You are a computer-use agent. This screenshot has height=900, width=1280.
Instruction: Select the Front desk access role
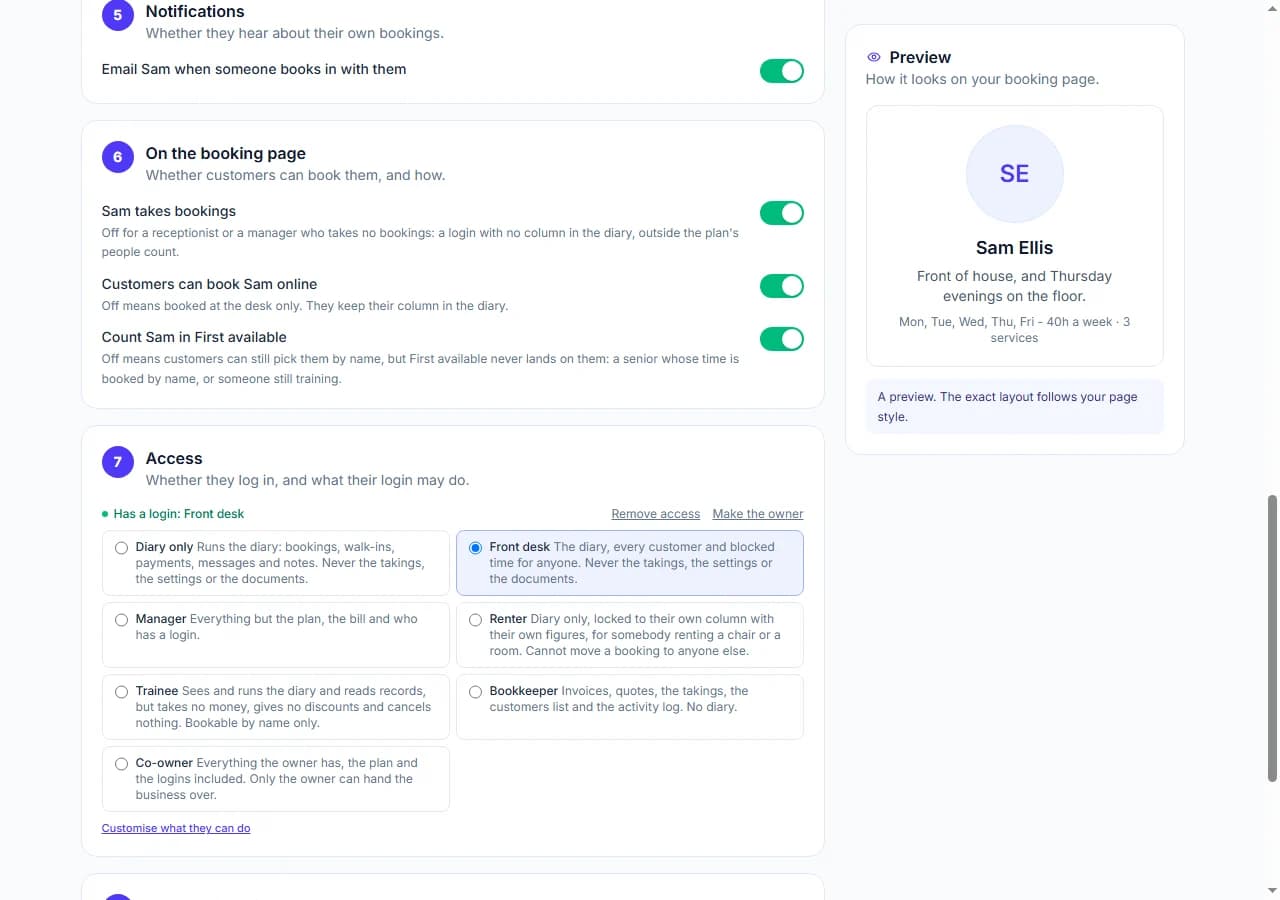[630, 563]
